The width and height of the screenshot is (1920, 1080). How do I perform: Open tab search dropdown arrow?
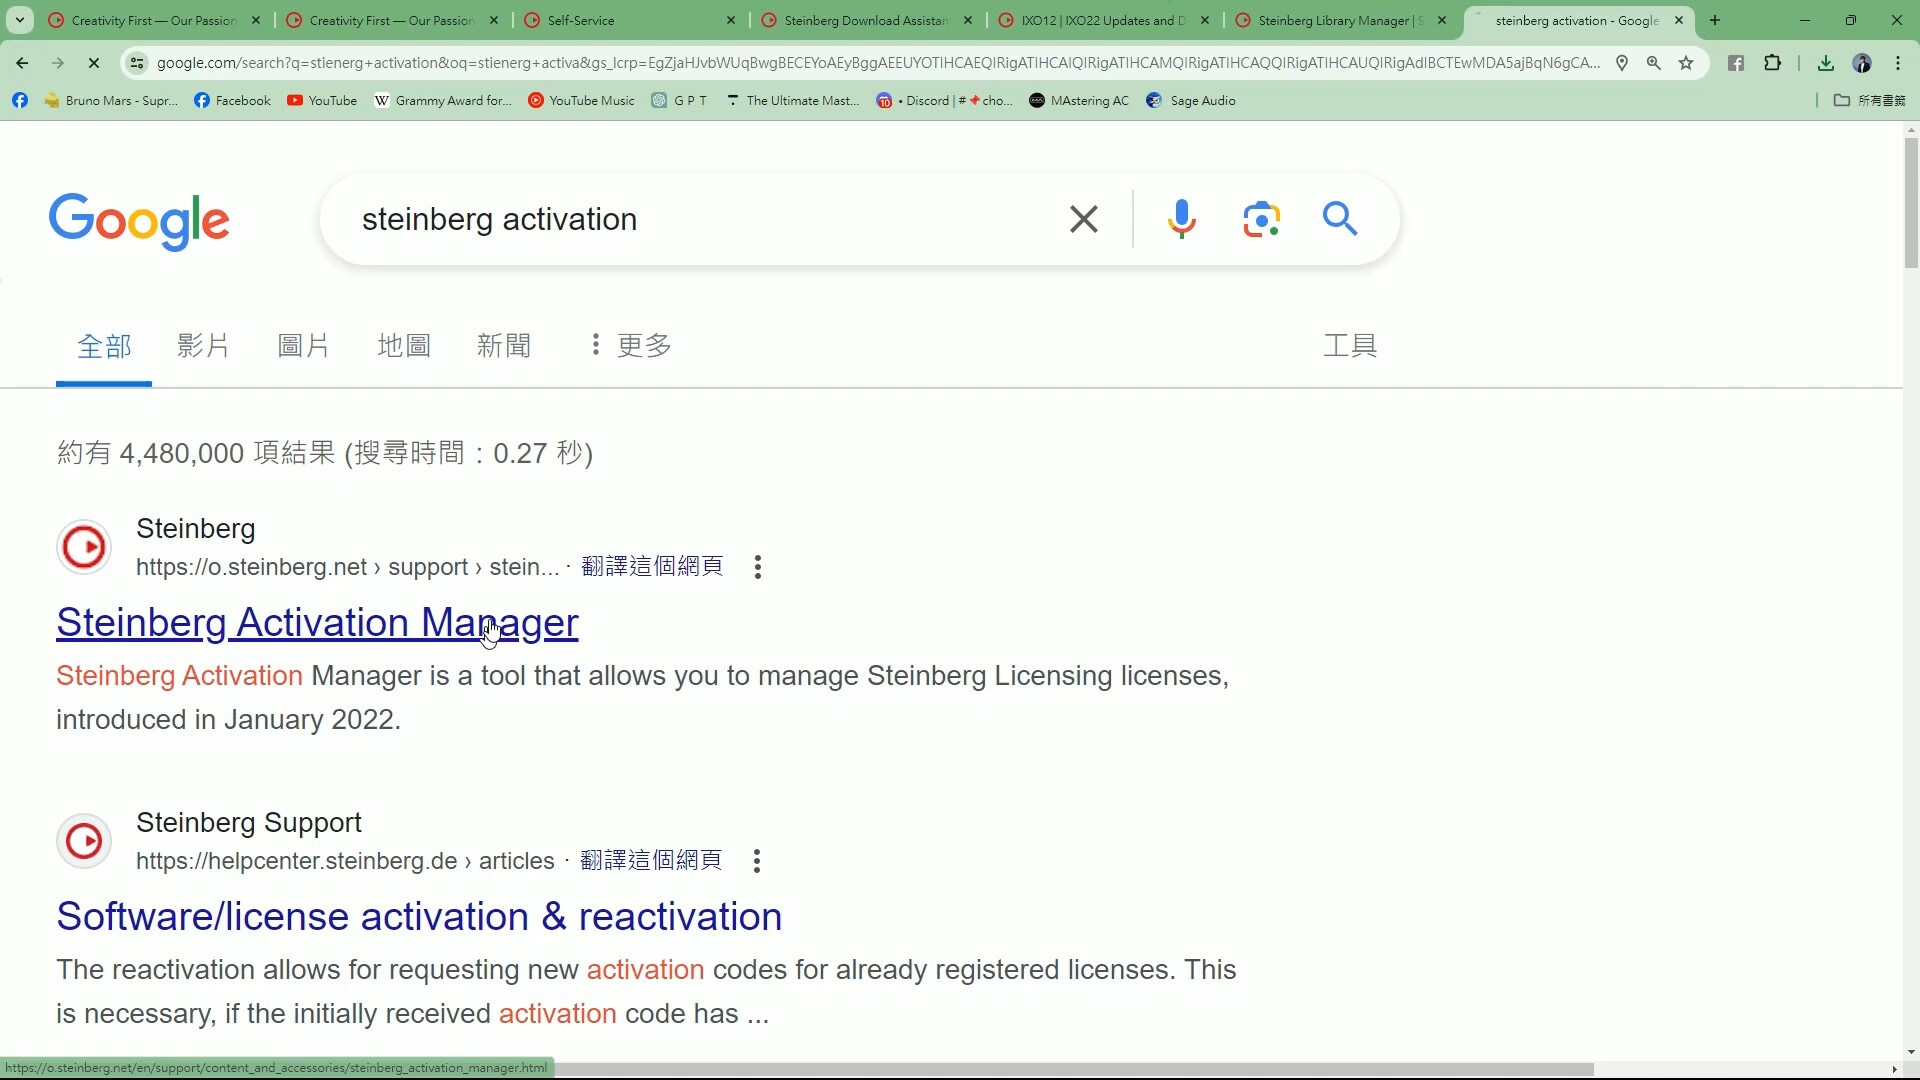[20, 20]
